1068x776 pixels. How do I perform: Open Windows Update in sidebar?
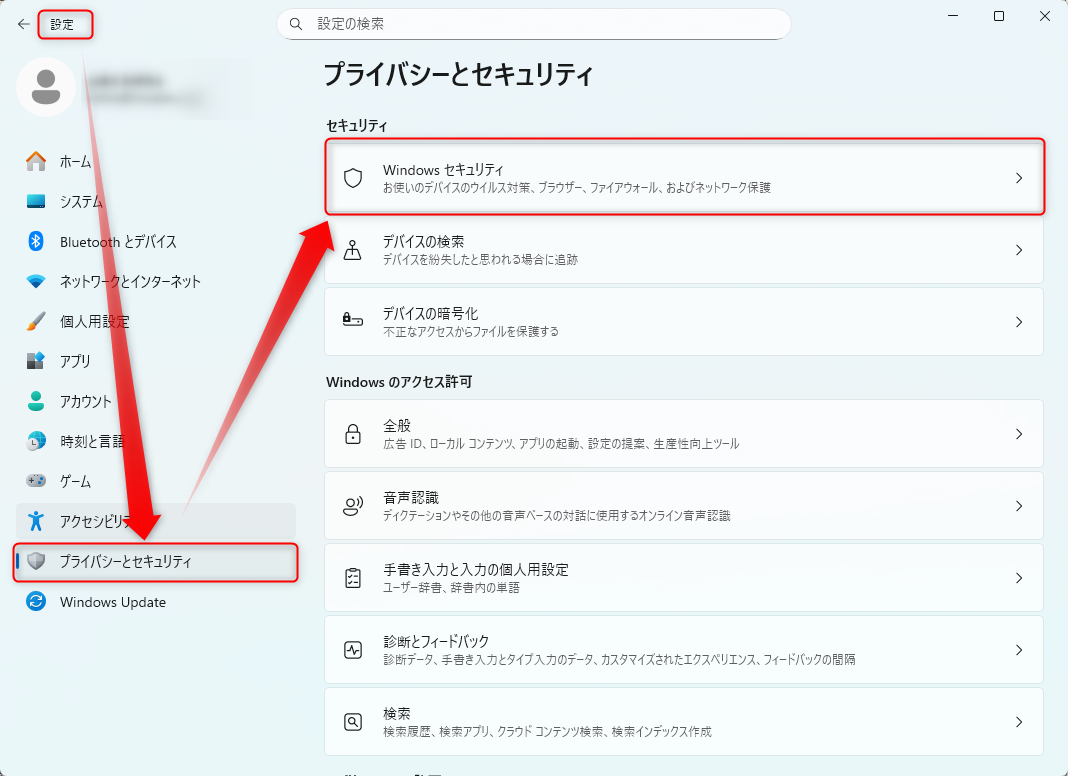155,602
